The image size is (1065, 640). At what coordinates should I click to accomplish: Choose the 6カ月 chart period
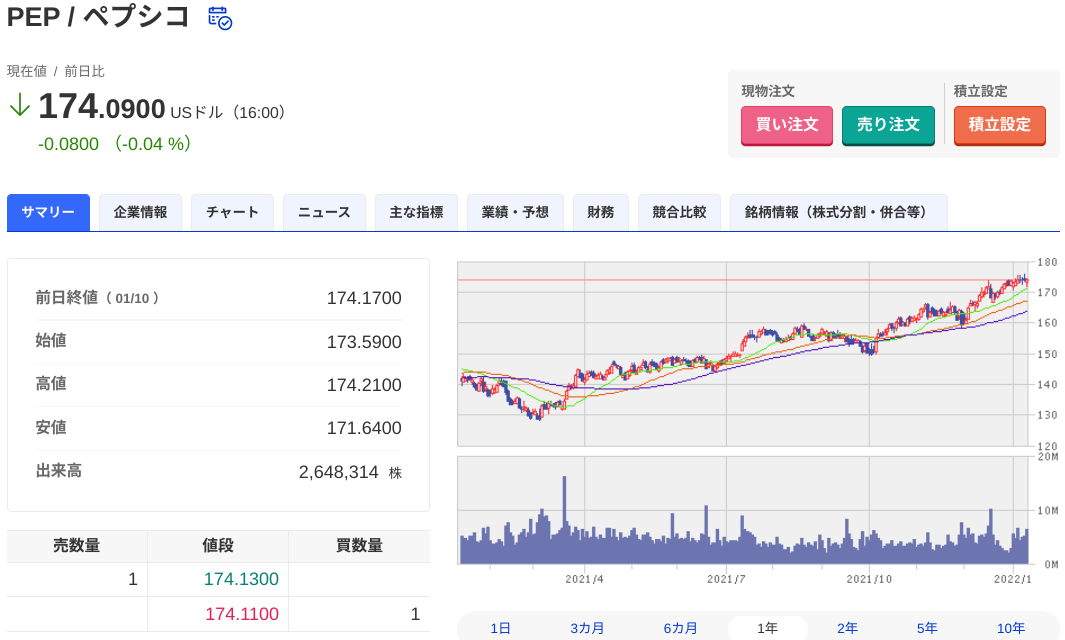click(x=680, y=628)
